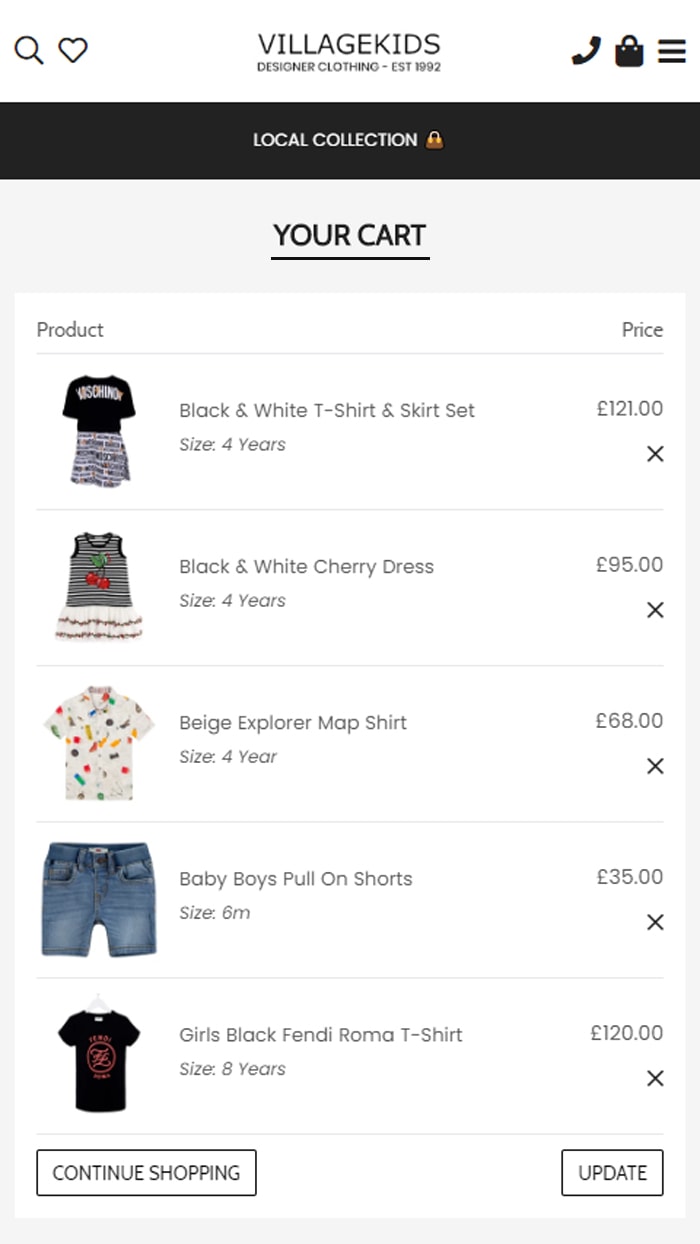
Task: Click the denim shorts thumbnail
Action: point(99,898)
